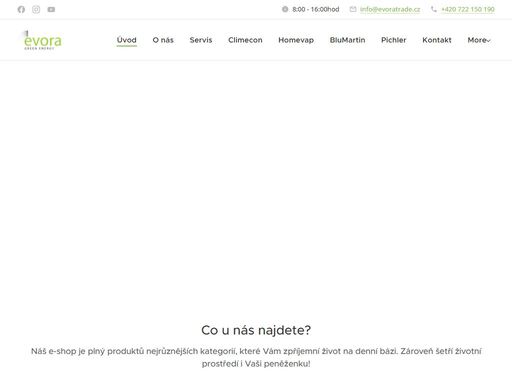Viewport: 512px width, 384px height.
Task: Select the Pichler menu item
Action: 394,40
